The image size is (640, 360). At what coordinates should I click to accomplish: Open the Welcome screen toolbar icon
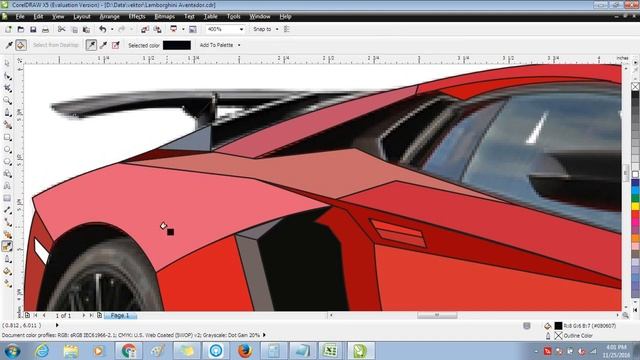pyautogui.click(x=193, y=29)
